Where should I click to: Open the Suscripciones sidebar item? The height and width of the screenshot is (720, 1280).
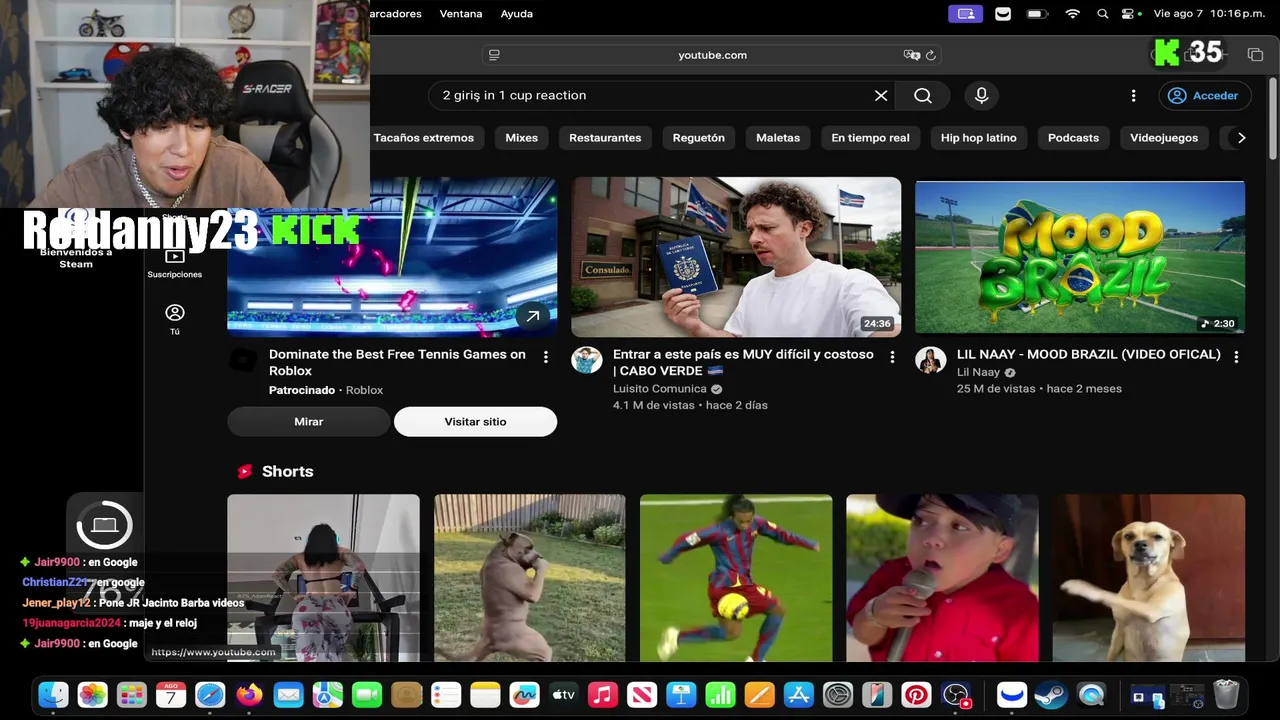[x=175, y=262]
